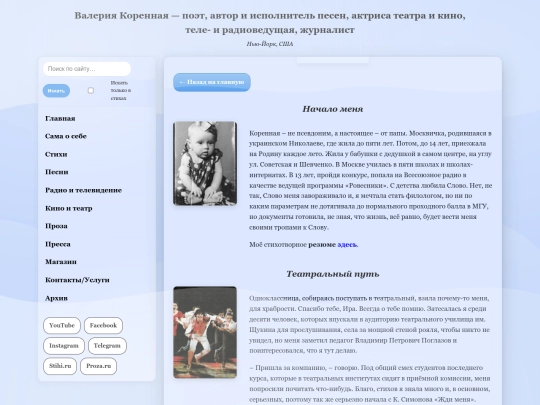Navigate to the Пресса section
The height and width of the screenshot is (405, 540).
(x=58, y=244)
